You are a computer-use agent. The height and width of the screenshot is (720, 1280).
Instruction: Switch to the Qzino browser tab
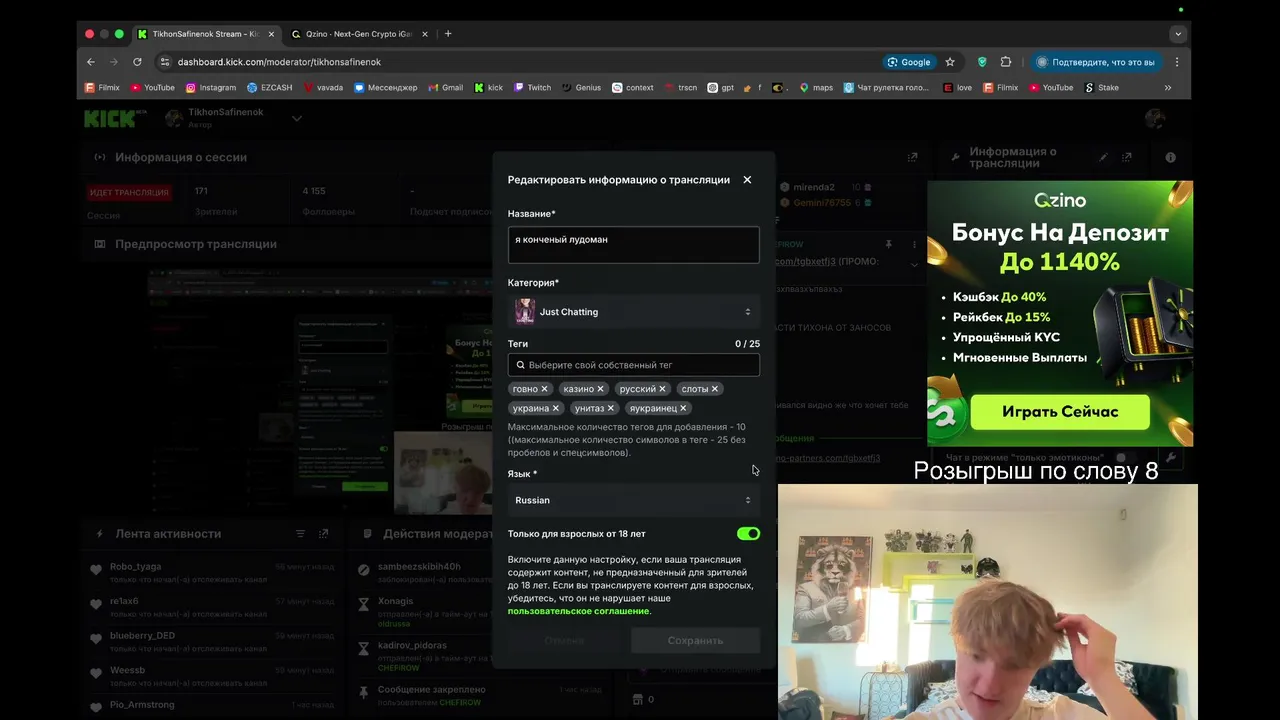358,34
